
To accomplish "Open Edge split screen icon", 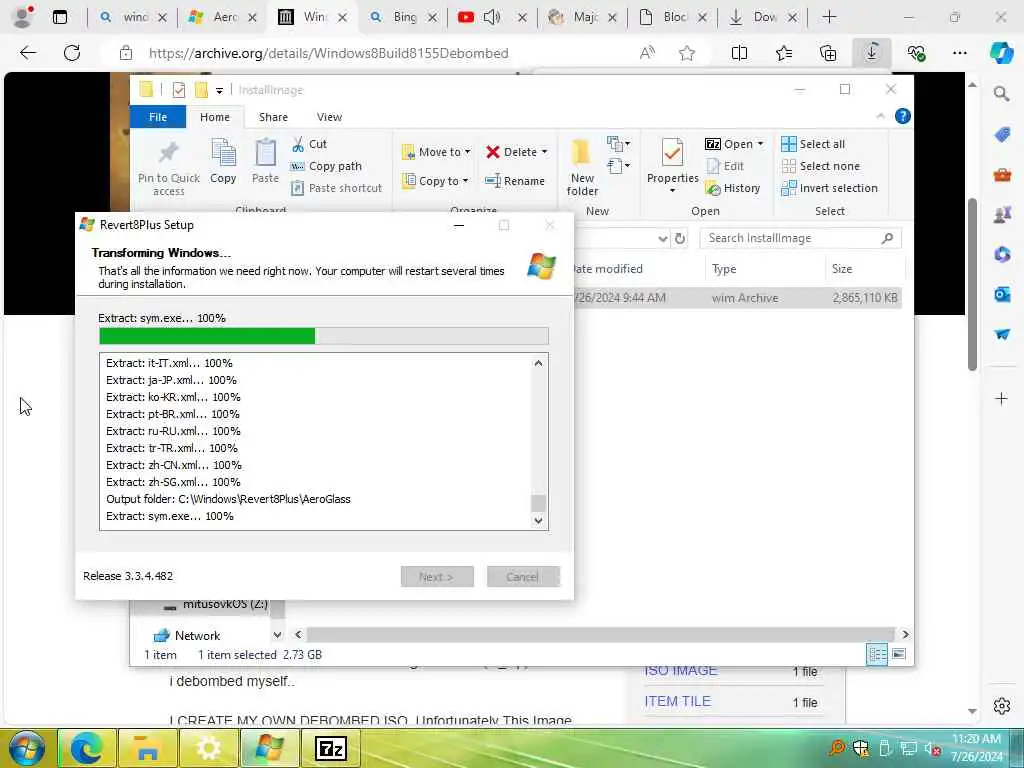I will 739,53.
